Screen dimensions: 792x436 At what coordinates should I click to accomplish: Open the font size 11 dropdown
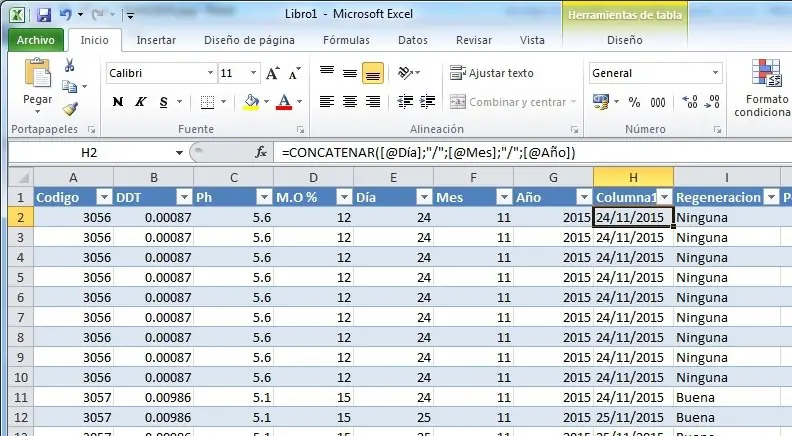click(254, 73)
